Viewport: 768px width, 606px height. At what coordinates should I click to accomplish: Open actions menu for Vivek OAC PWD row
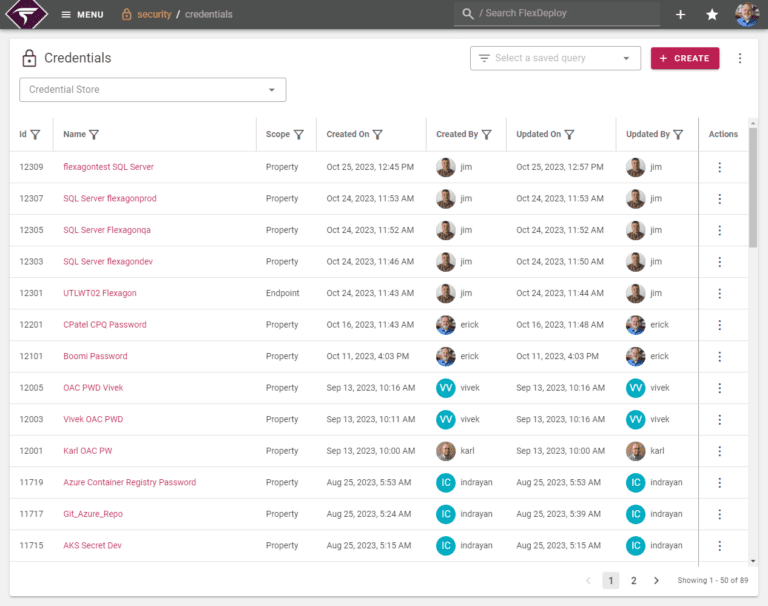click(720, 419)
